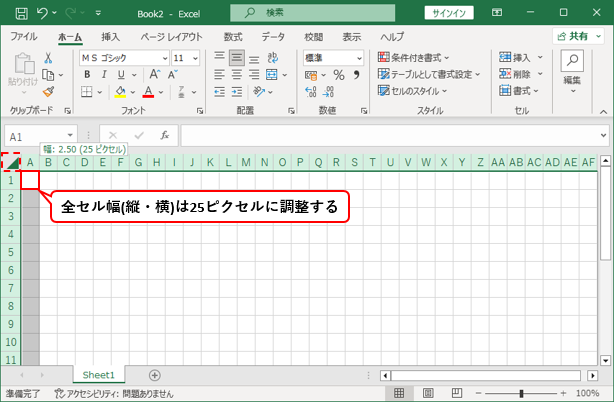Viewport: 614px width, 402px height.
Task: Switch to ページ レイアウト tab
Action: (172, 37)
